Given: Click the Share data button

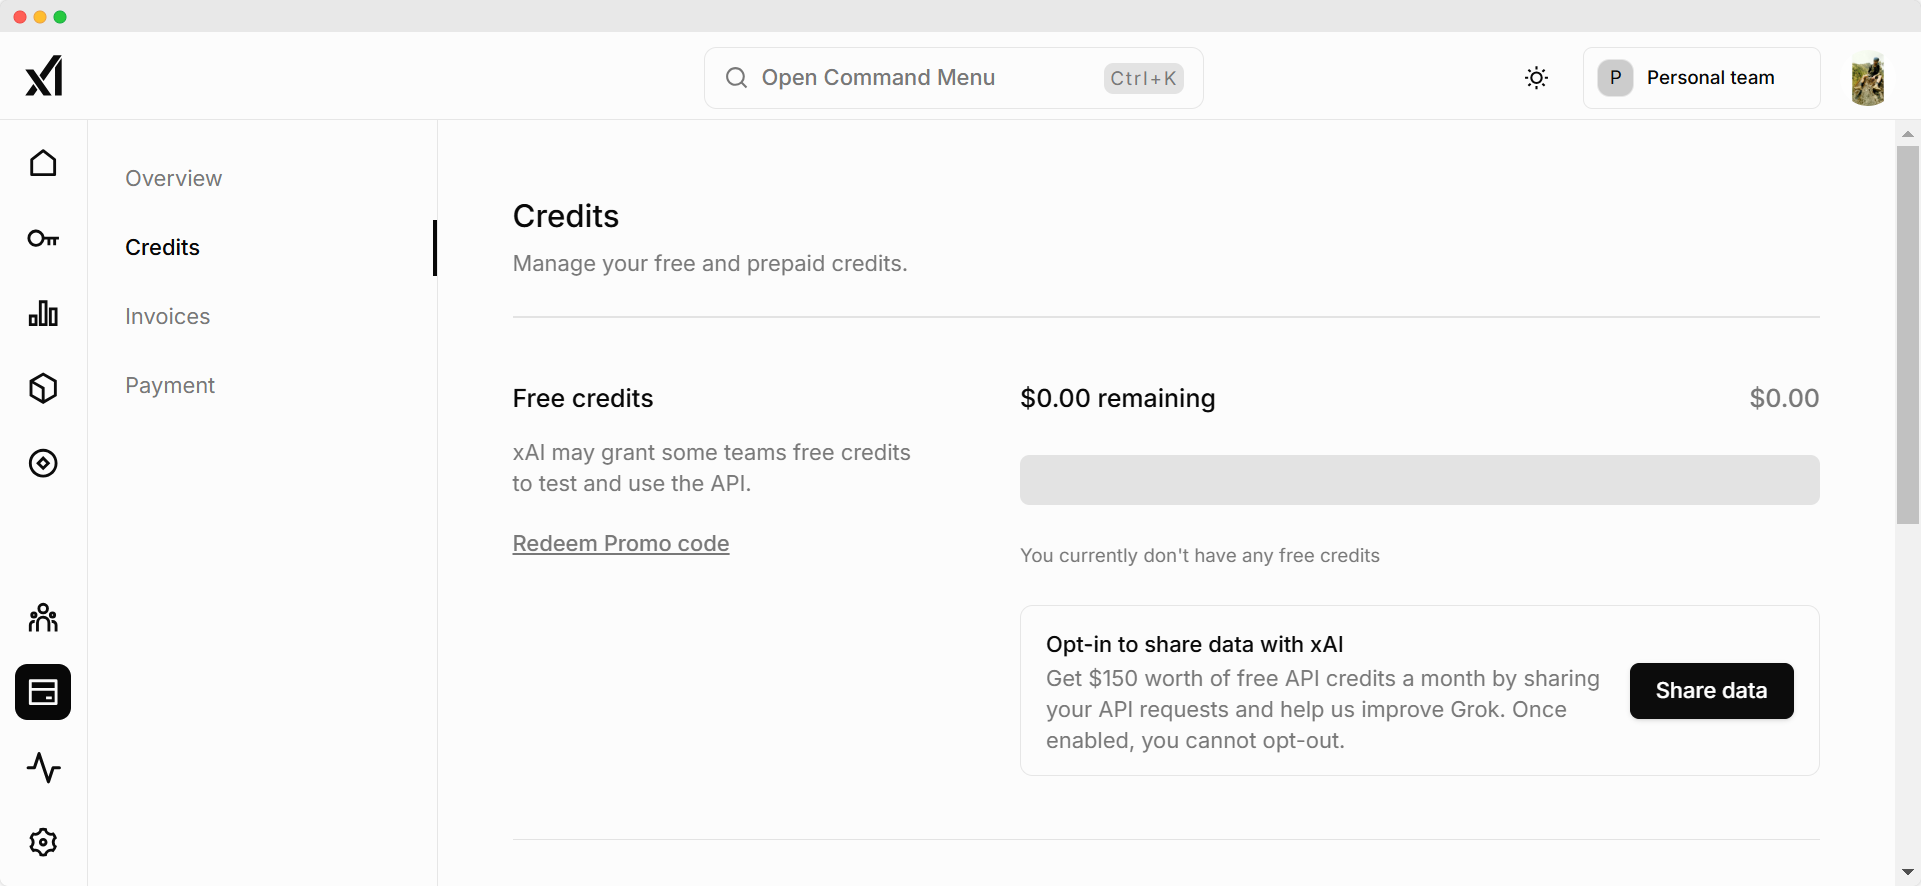Looking at the screenshot, I should [x=1711, y=691].
